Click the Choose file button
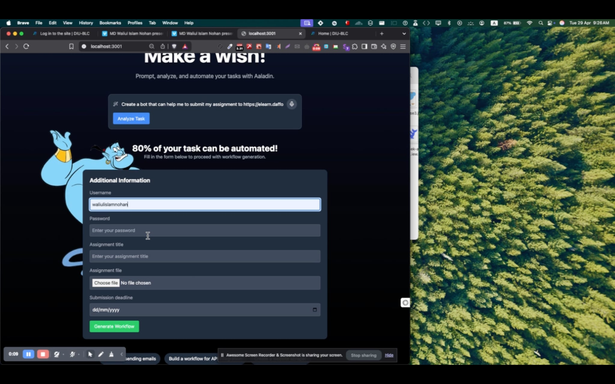Viewport: 615px width, 384px height. (106, 283)
